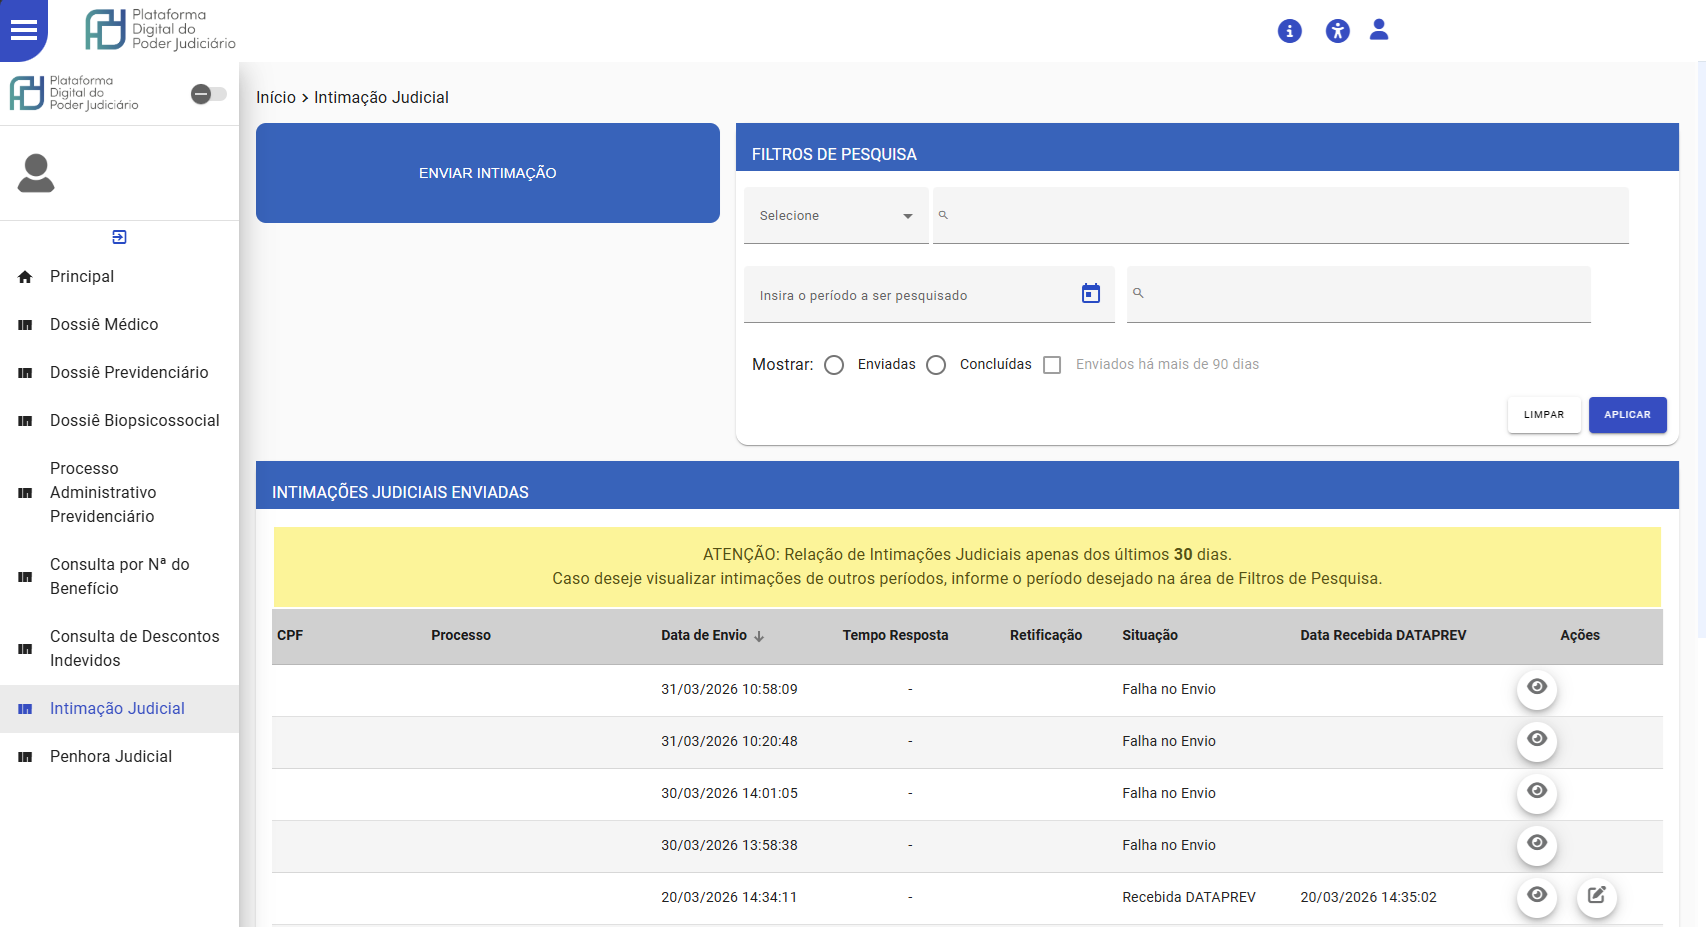Open Dossiê Previdenciário menu item
1706x927 pixels.
119,373
